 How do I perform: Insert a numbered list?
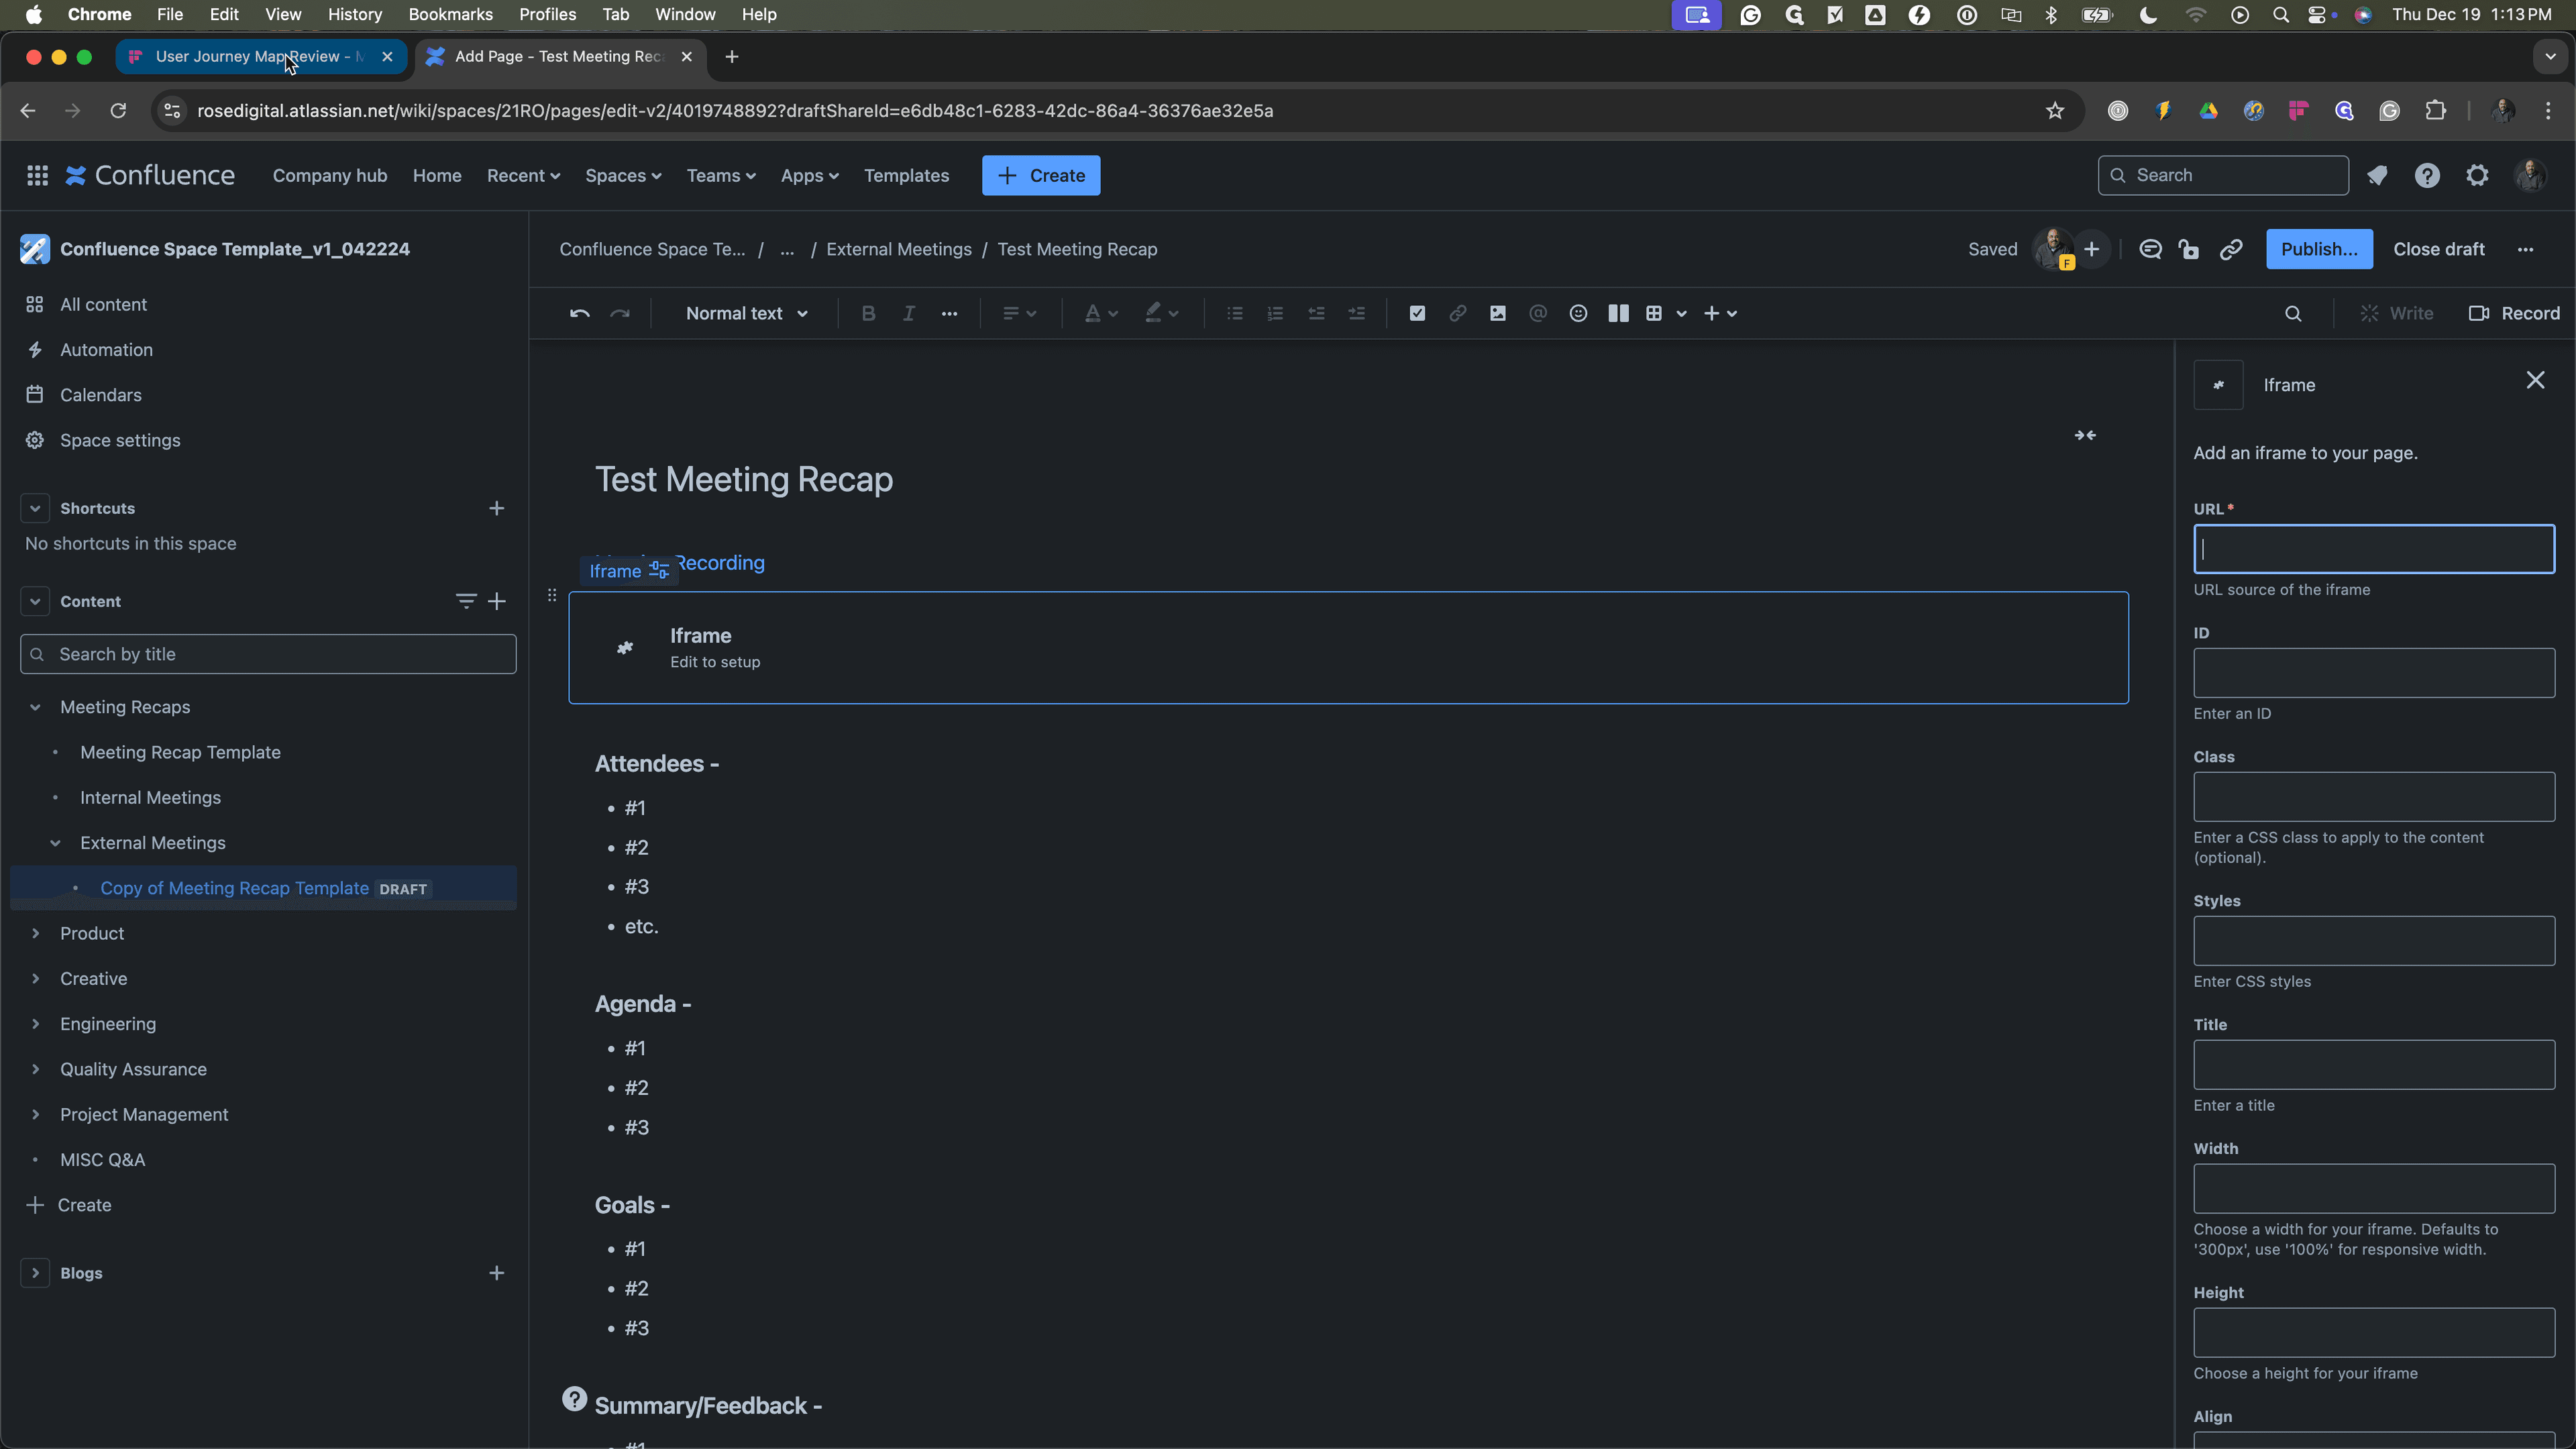point(1275,314)
